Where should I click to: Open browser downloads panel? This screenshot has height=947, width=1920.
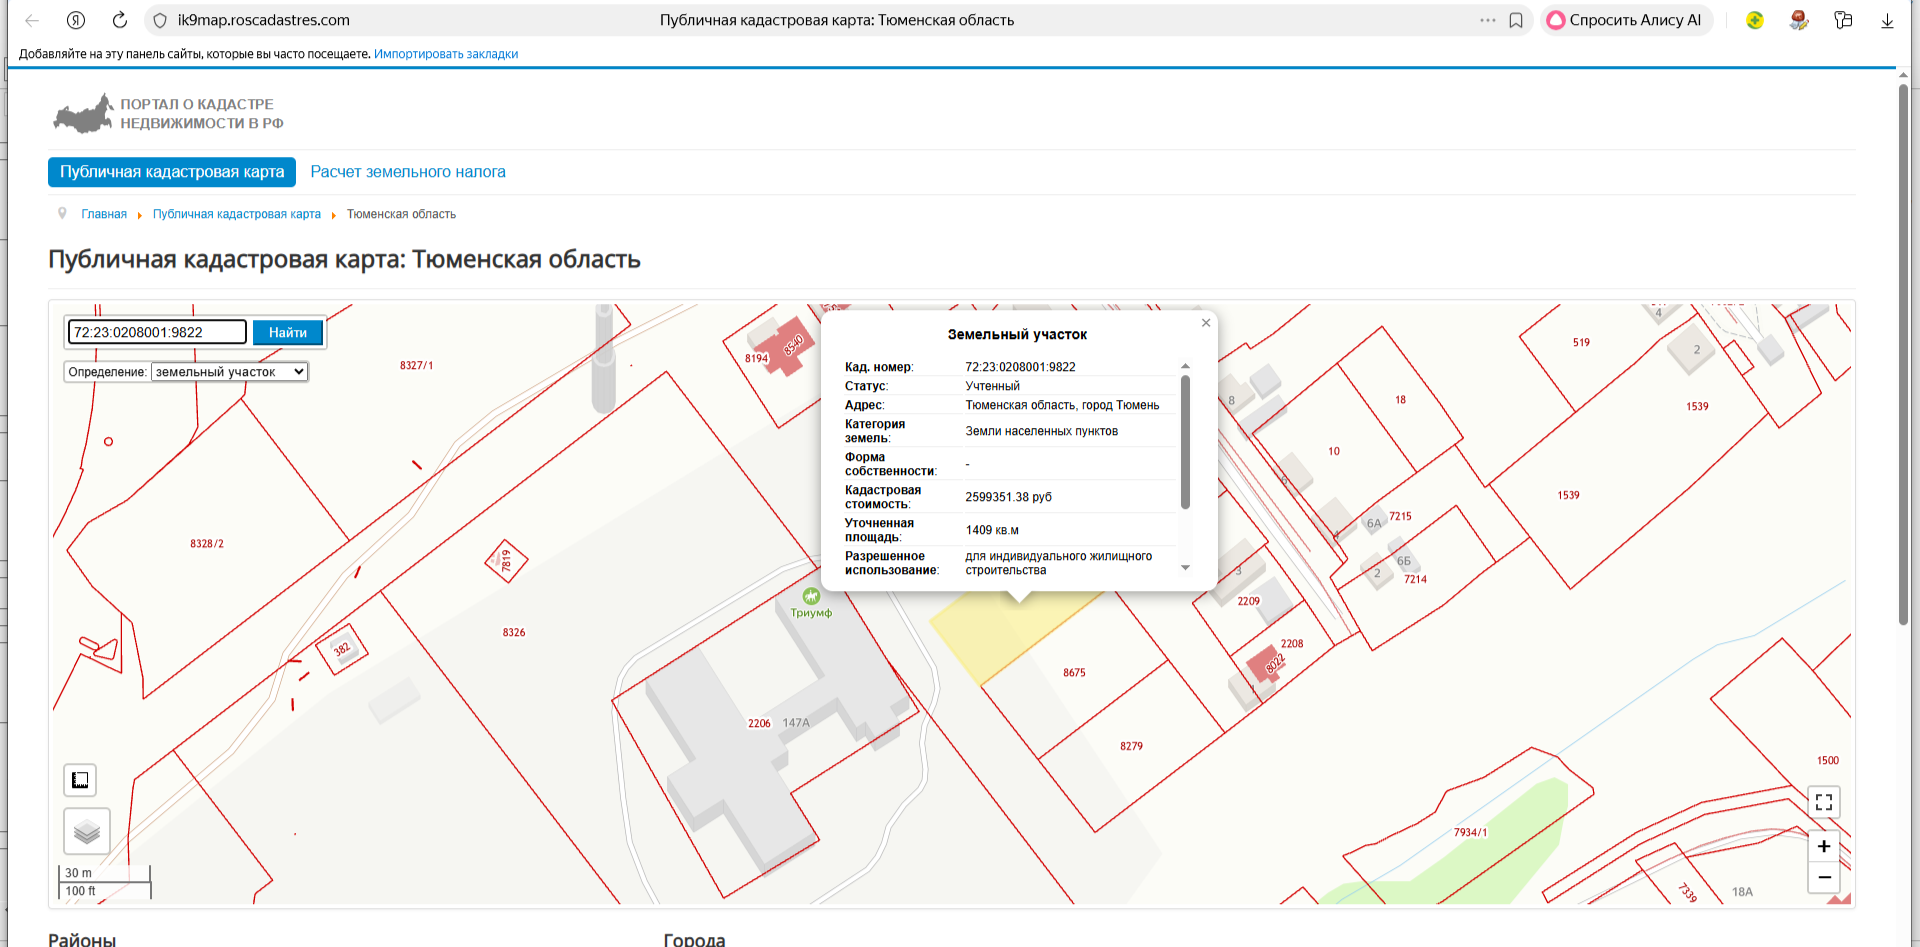[x=1887, y=20]
